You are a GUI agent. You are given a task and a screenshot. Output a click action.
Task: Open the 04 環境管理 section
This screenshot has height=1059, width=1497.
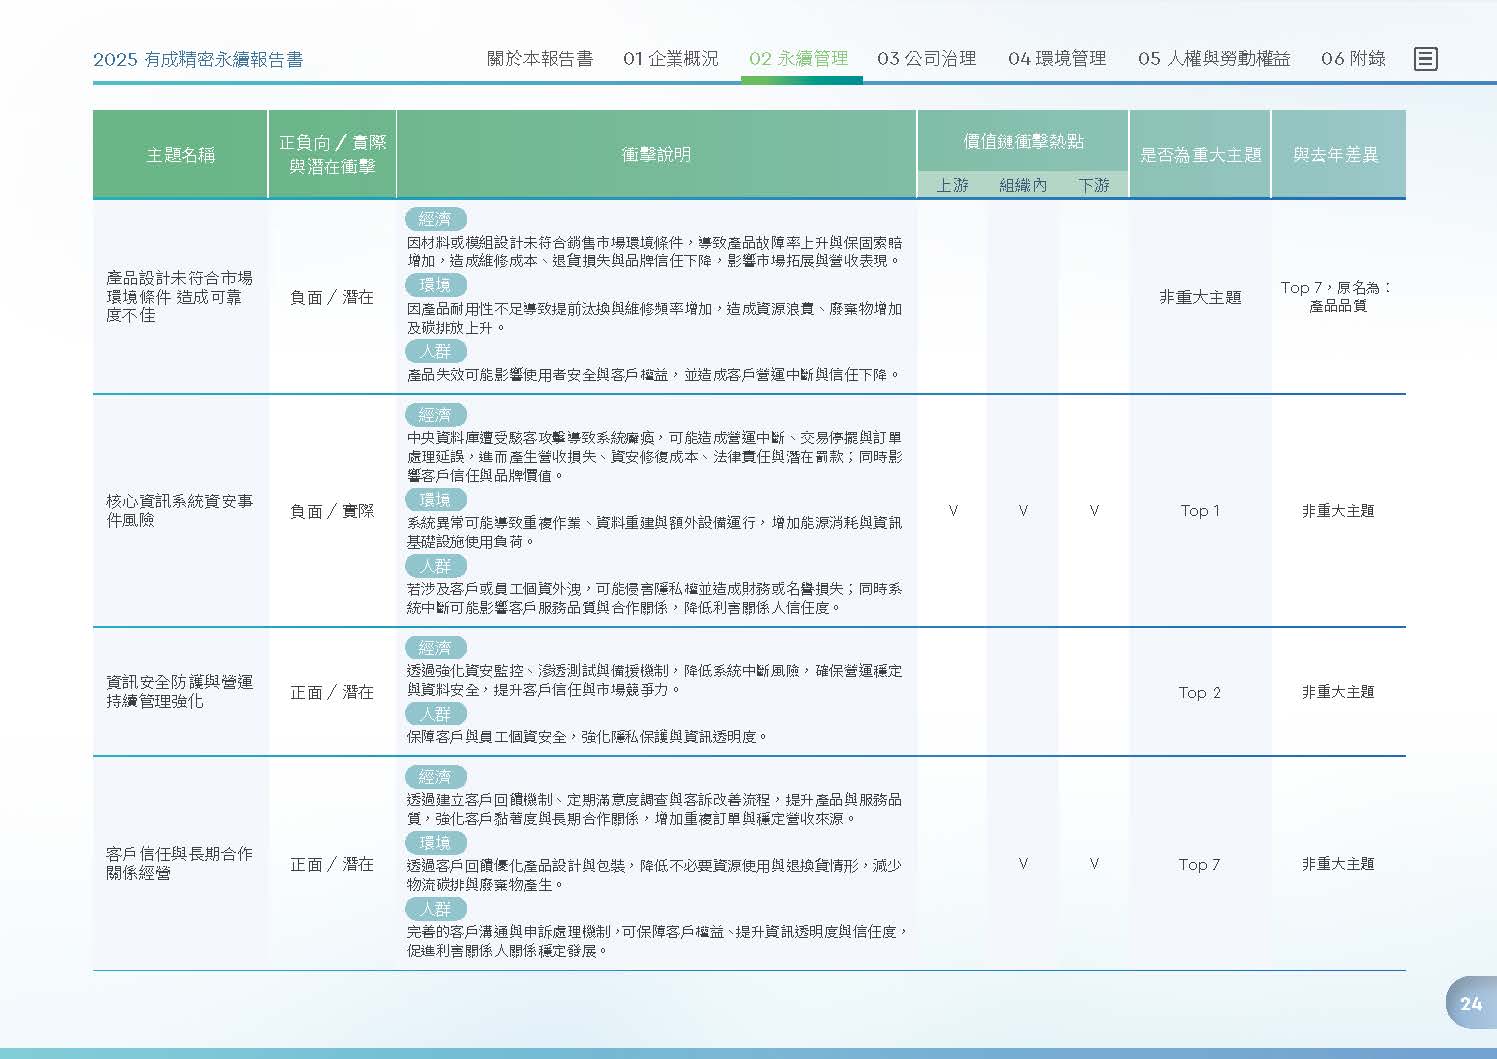tap(1057, 59)
